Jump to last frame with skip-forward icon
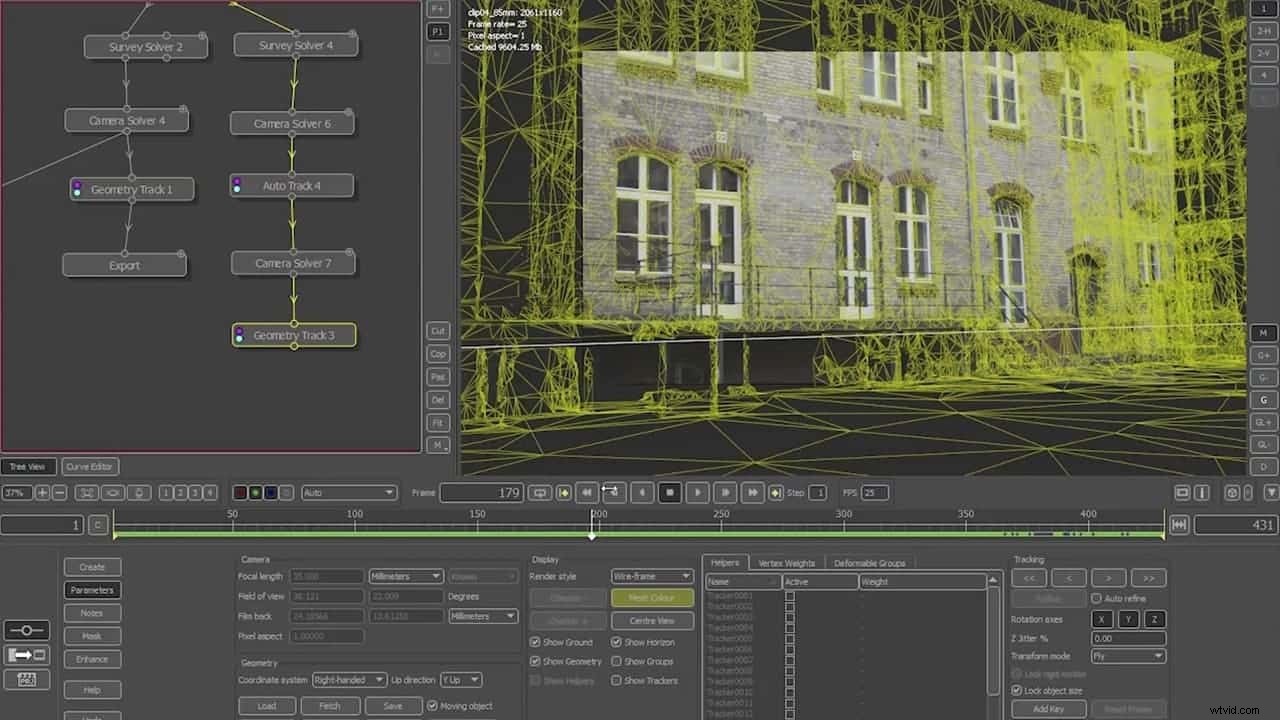The width and height of the screenshot is (1280, 720). coord(754,492)
